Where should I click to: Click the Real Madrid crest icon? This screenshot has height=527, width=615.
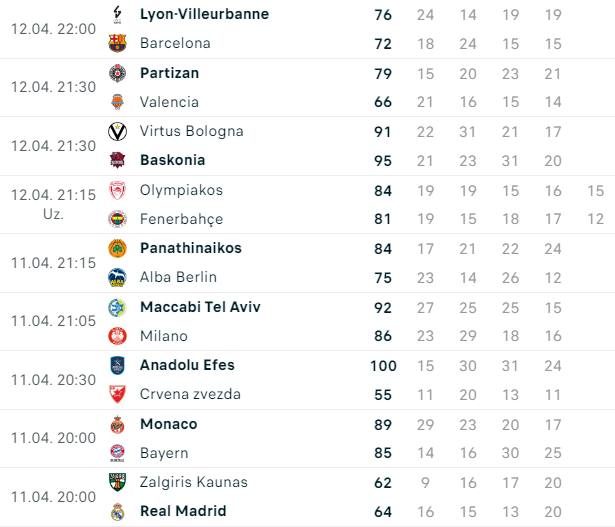pos(117,511)
